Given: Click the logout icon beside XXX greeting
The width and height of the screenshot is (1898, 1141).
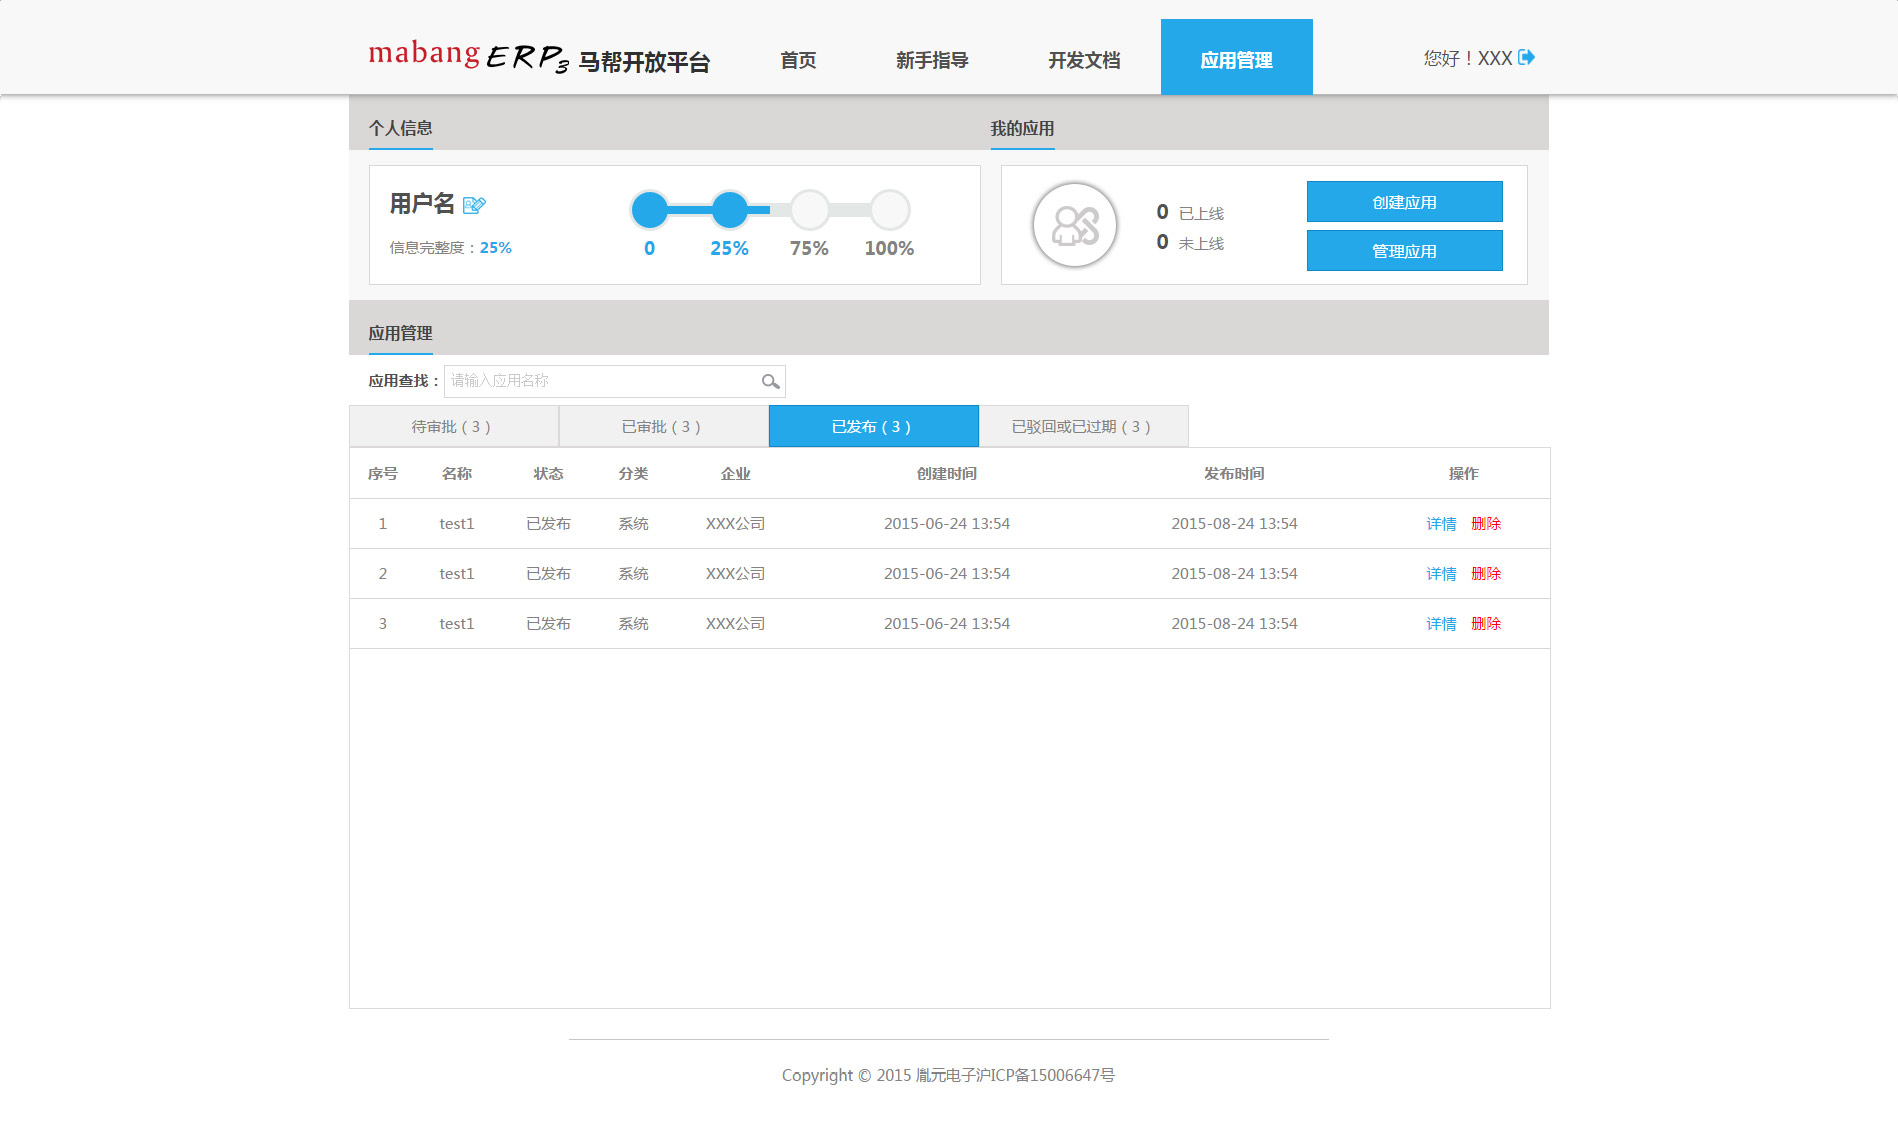Looking at the screenshot, I should [1526, 58].
